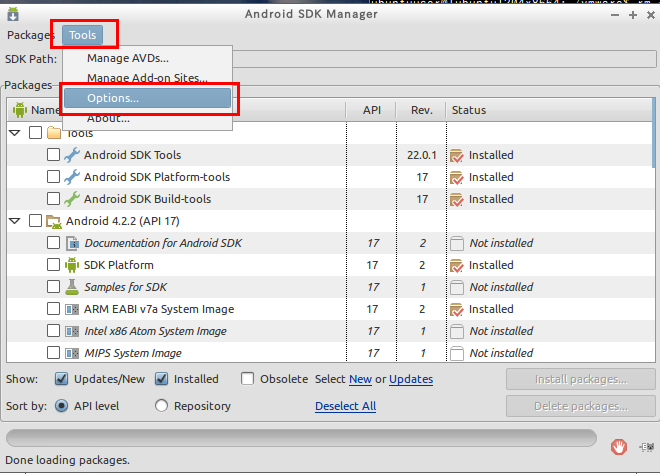This screenshot has height=474, width=660.
Task: Click the Delete packages... button
Action: (581, 406)
